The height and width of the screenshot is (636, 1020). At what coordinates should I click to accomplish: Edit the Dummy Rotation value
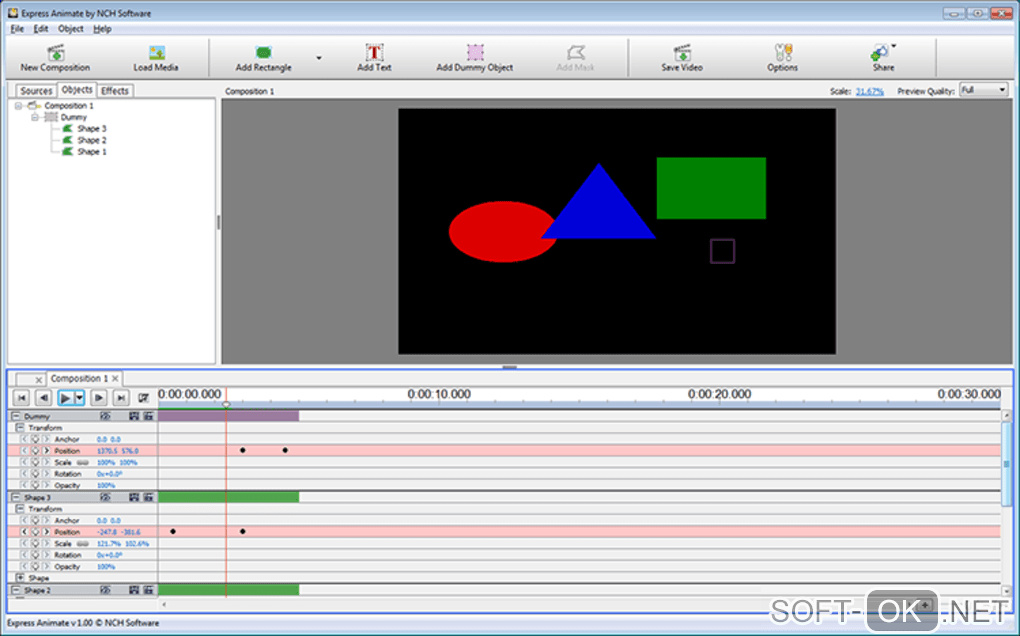[109, 474]
